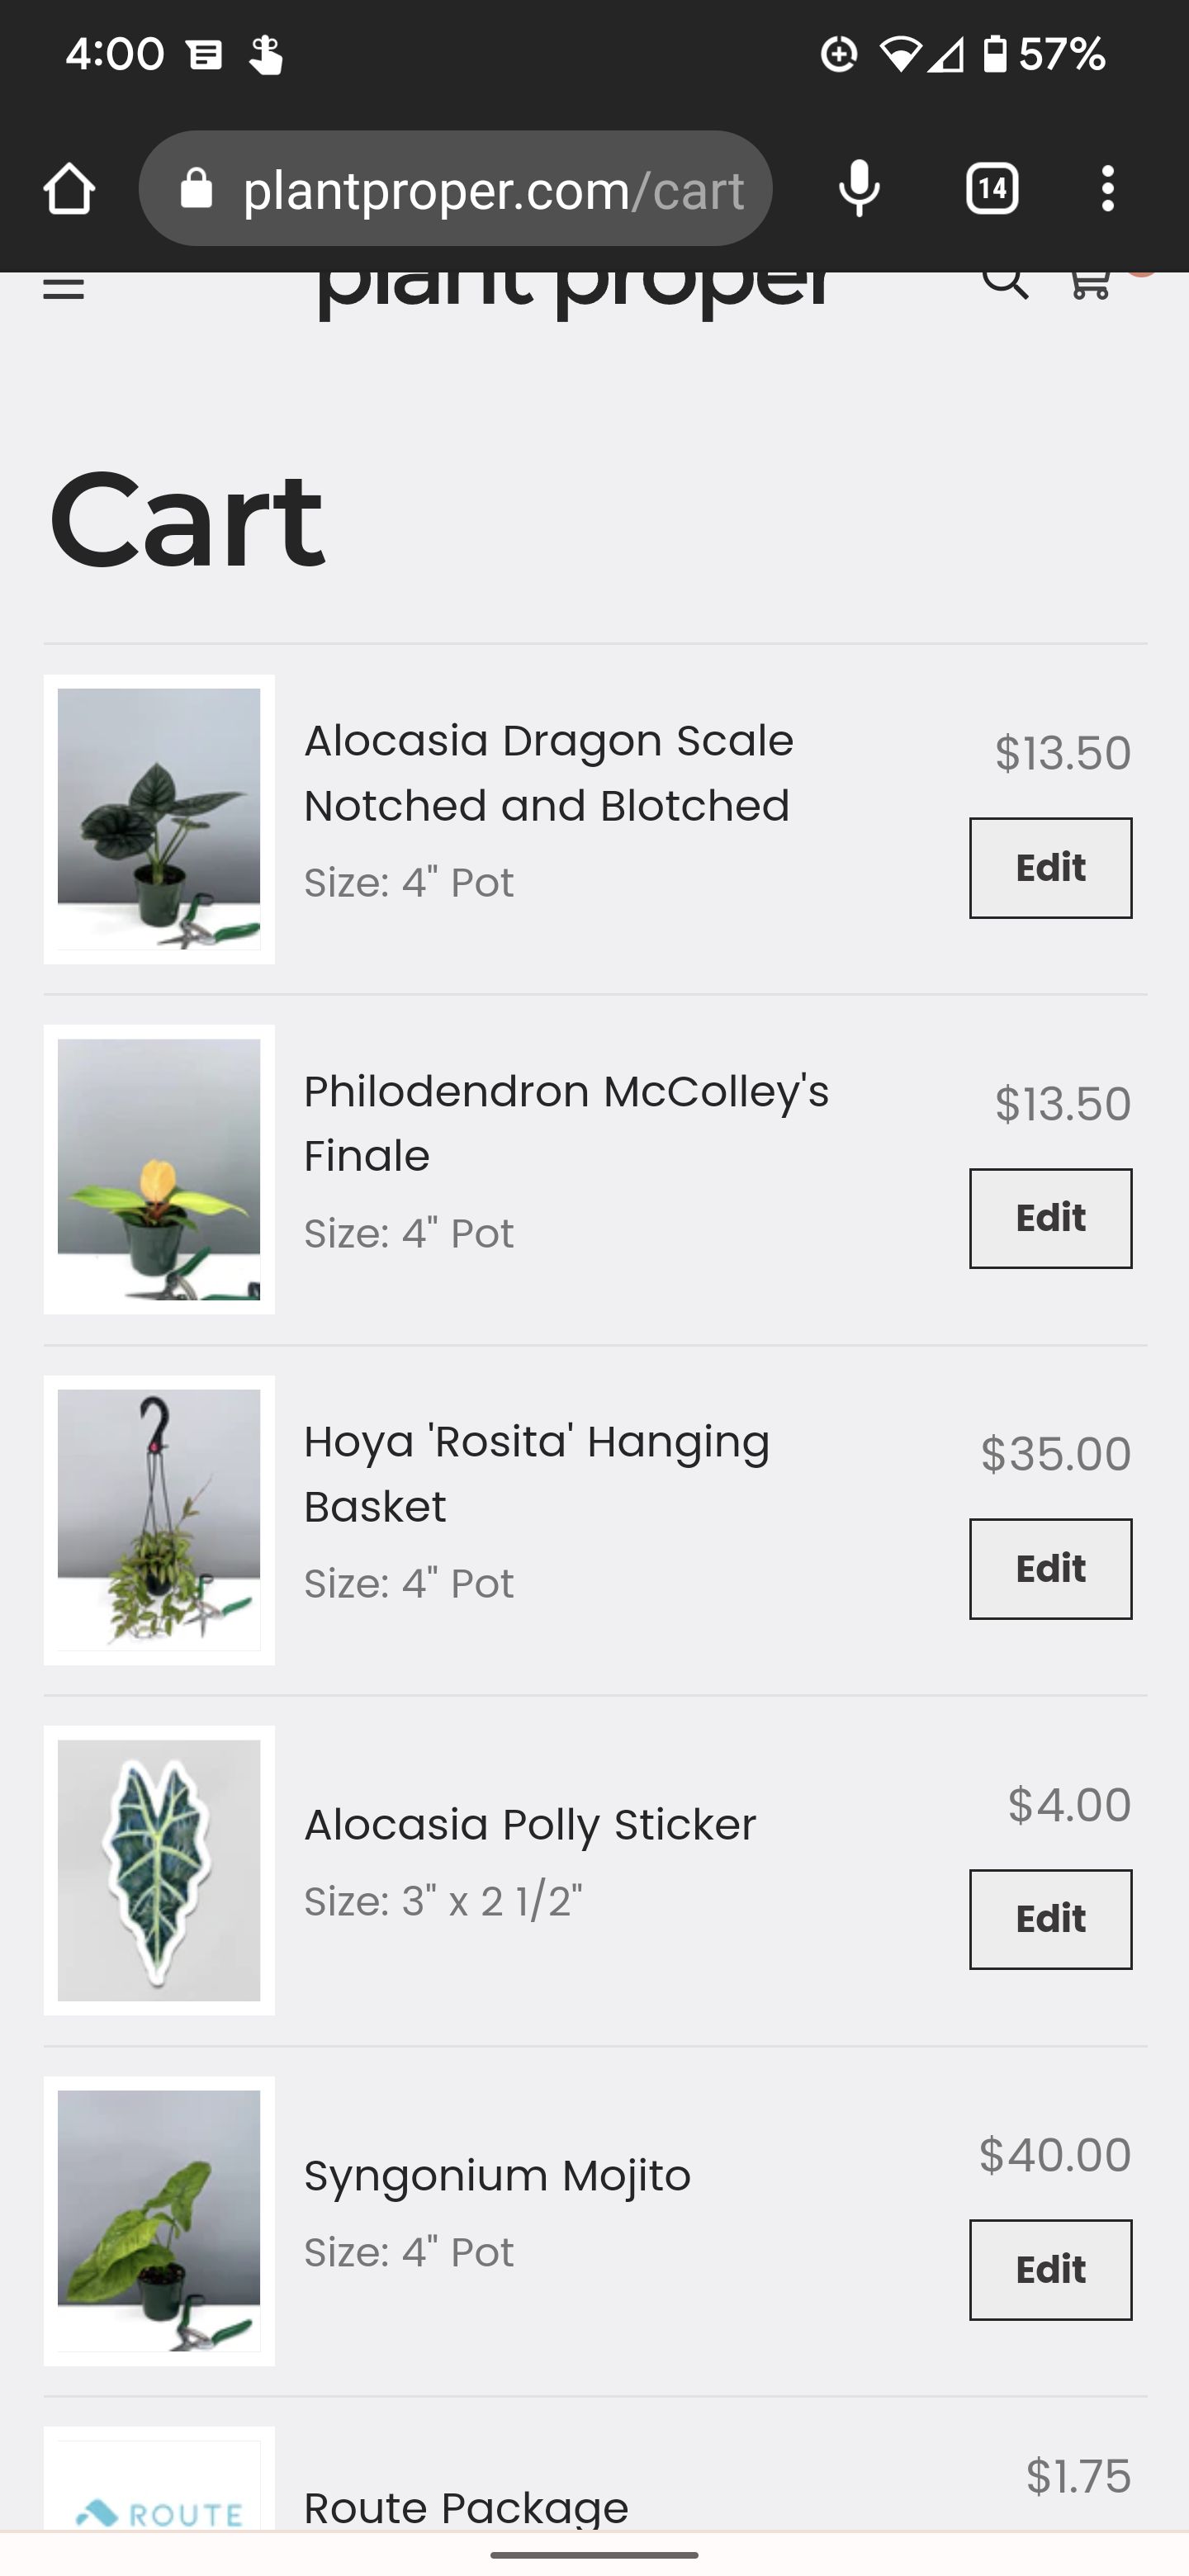Screen dimensions: 1189x2576
Task: Tap the Chrome home icon
Action: (x=69, y=189)
